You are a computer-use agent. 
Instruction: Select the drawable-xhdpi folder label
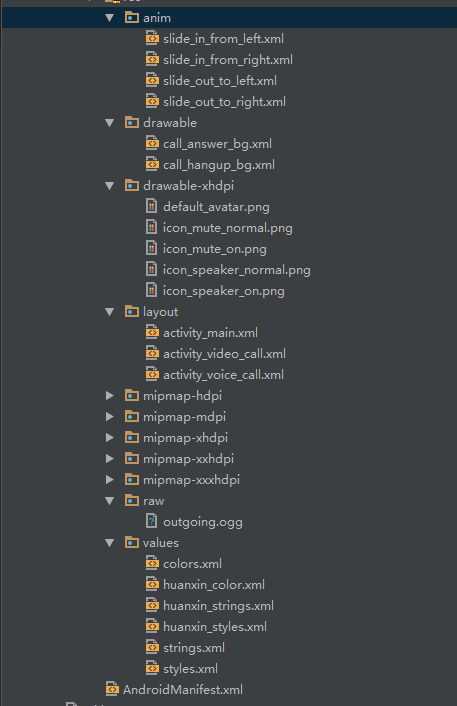(x=188, y=186)
